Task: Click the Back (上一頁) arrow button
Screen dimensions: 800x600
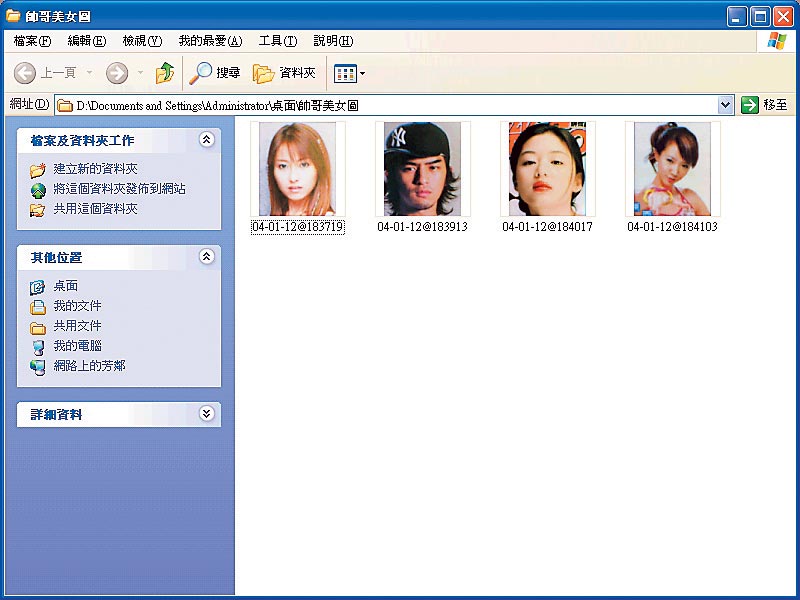Action: point(24,73)
